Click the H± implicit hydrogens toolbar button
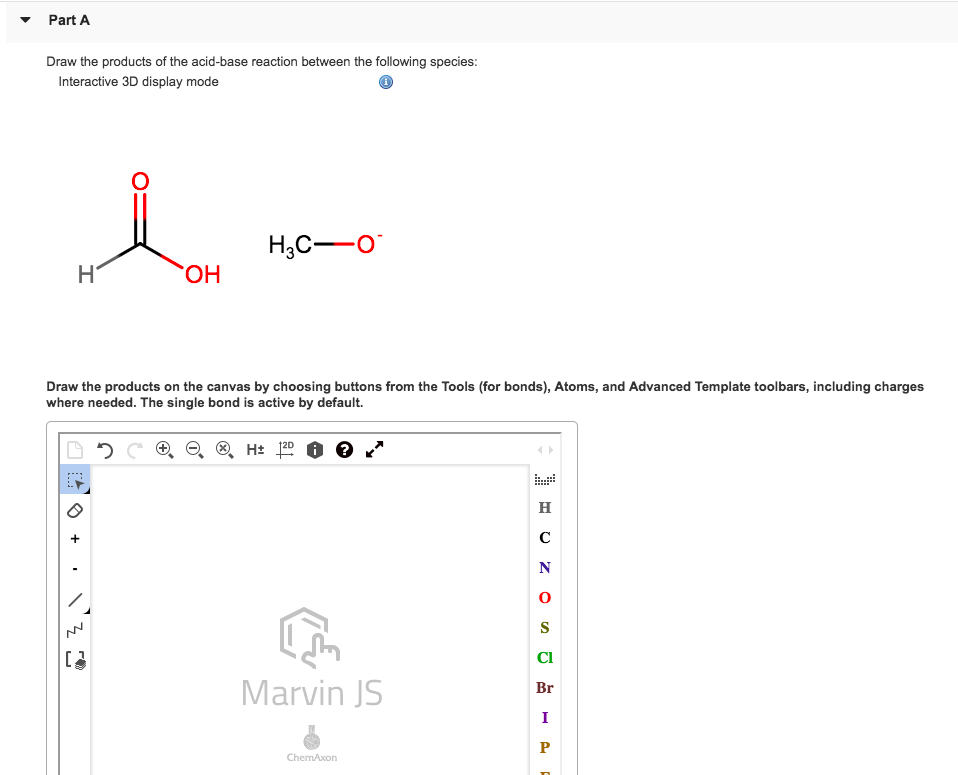 (x=255, y=450)
